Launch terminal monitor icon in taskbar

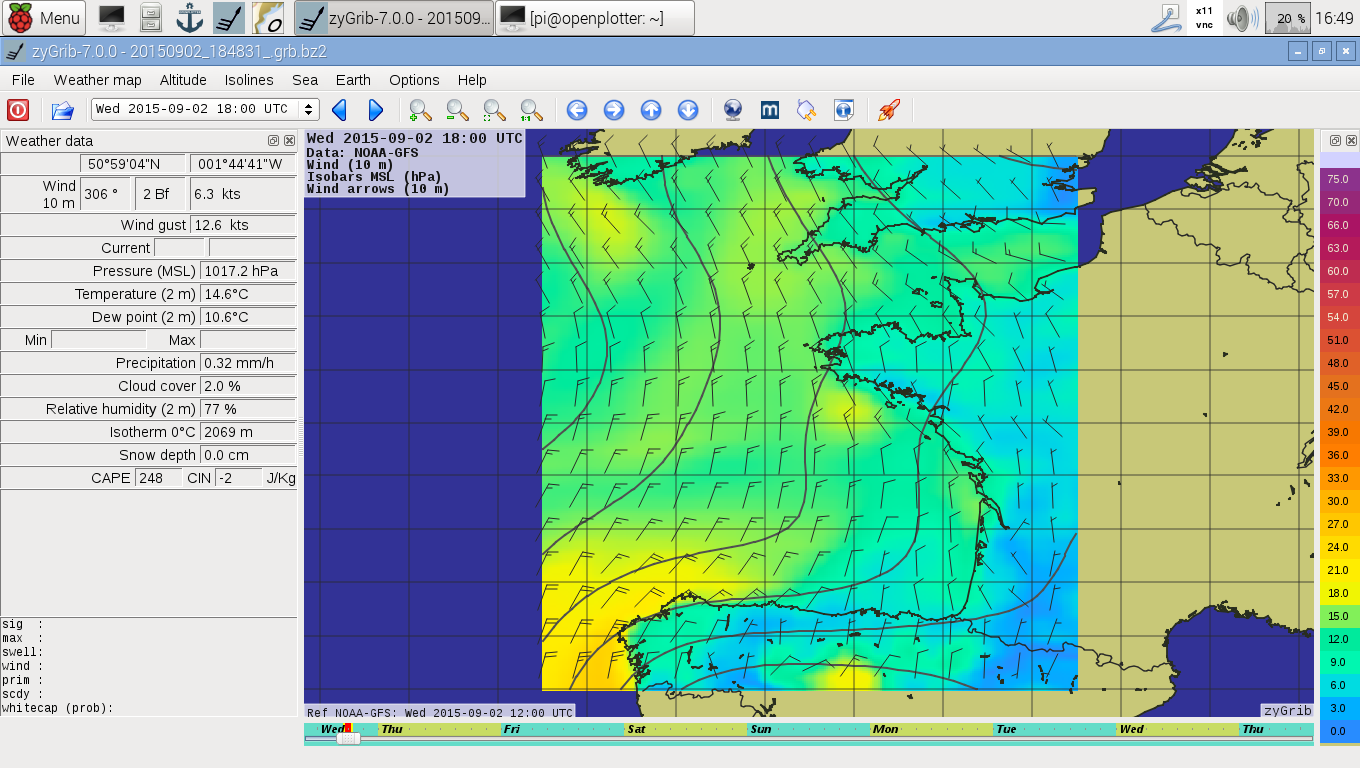click(112, 18)
